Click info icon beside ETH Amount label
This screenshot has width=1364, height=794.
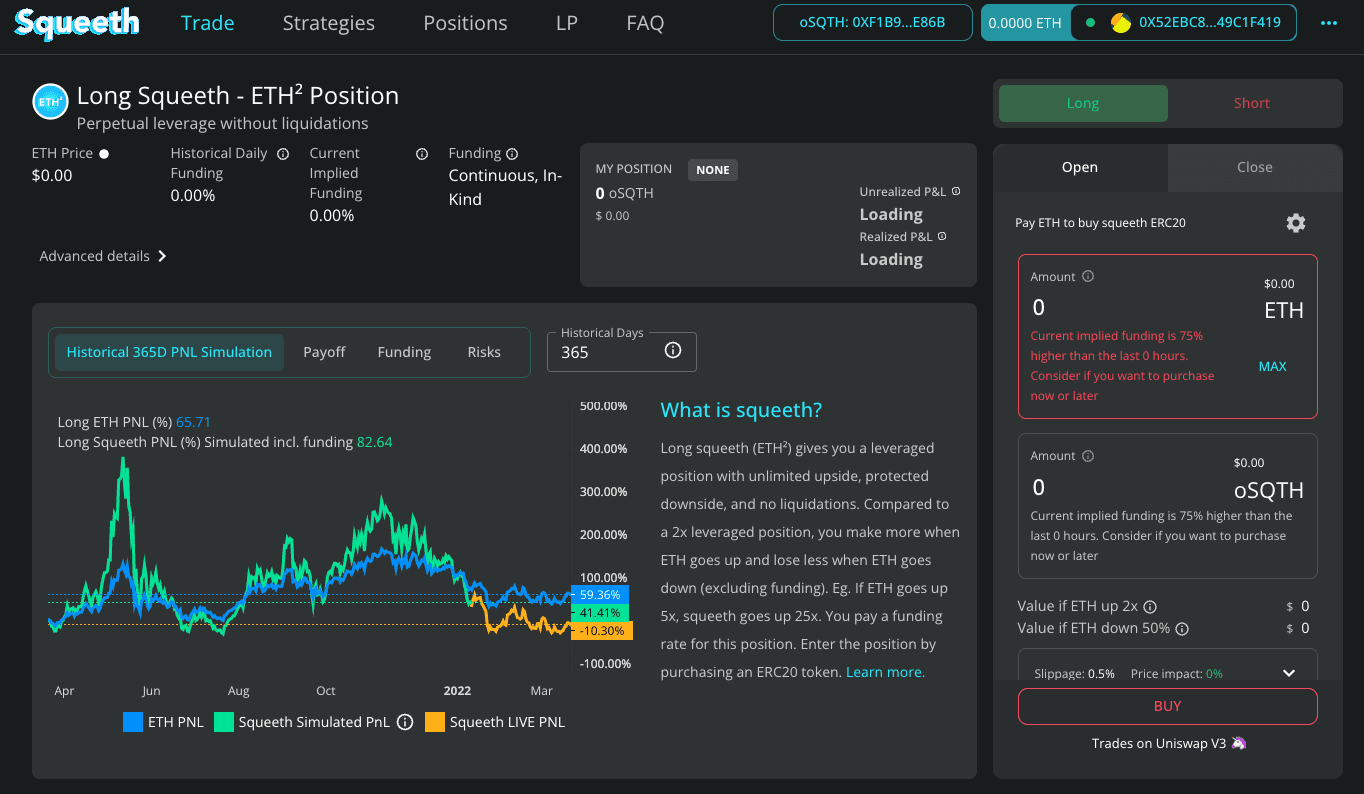coord(1088,277)
